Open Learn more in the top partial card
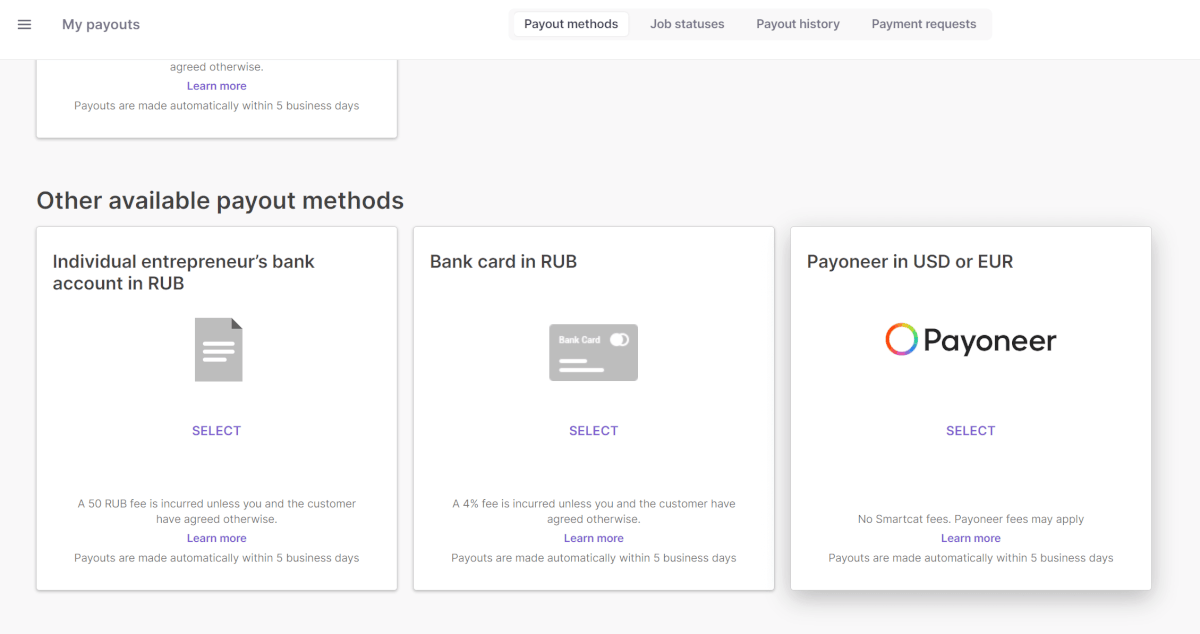The width and height of the screenshot is (1200, 634). (216, 86)
